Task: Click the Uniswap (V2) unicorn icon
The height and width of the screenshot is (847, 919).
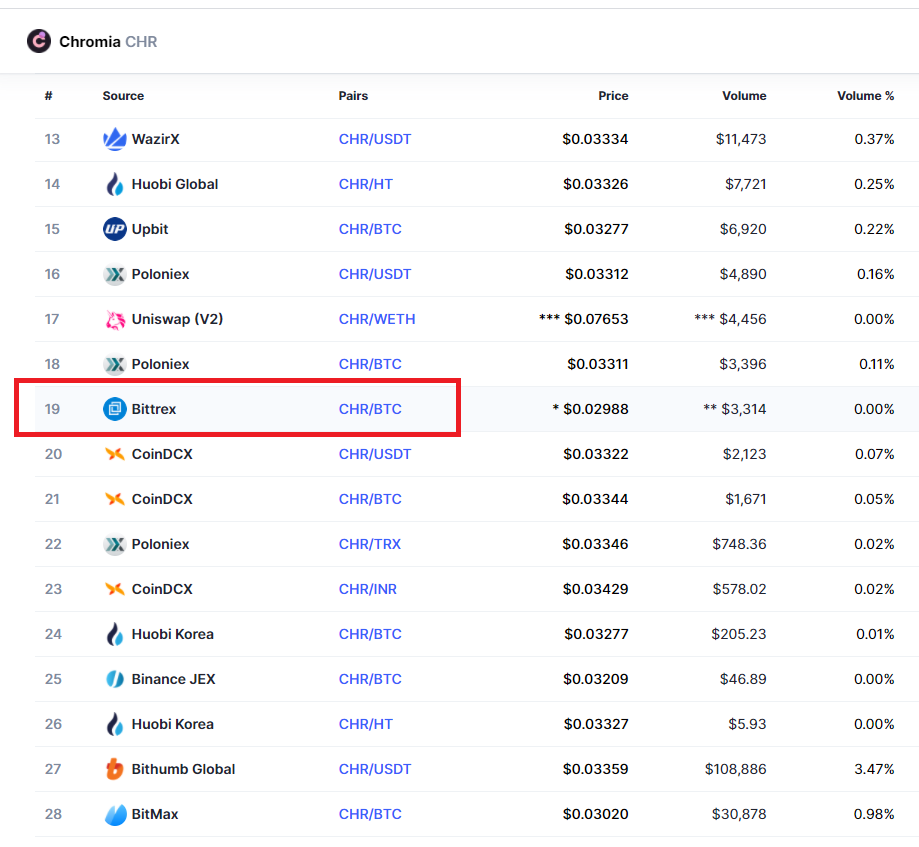Action: (x=115, y=319)
